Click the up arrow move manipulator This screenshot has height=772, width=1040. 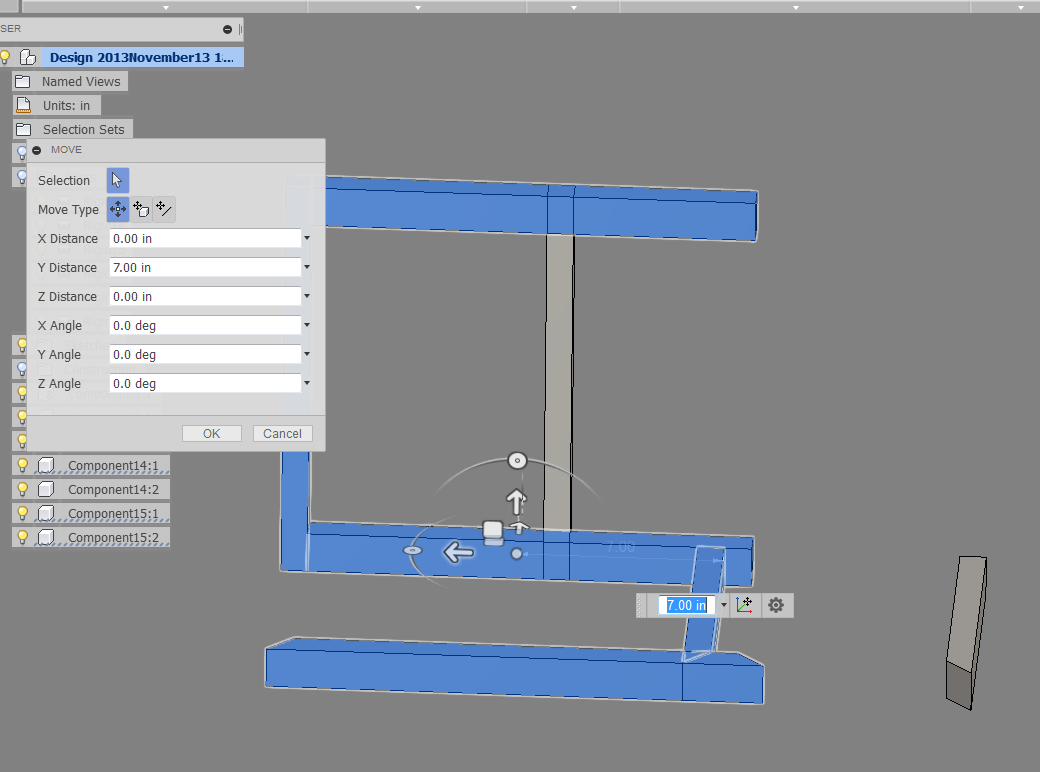pos(516,502)
